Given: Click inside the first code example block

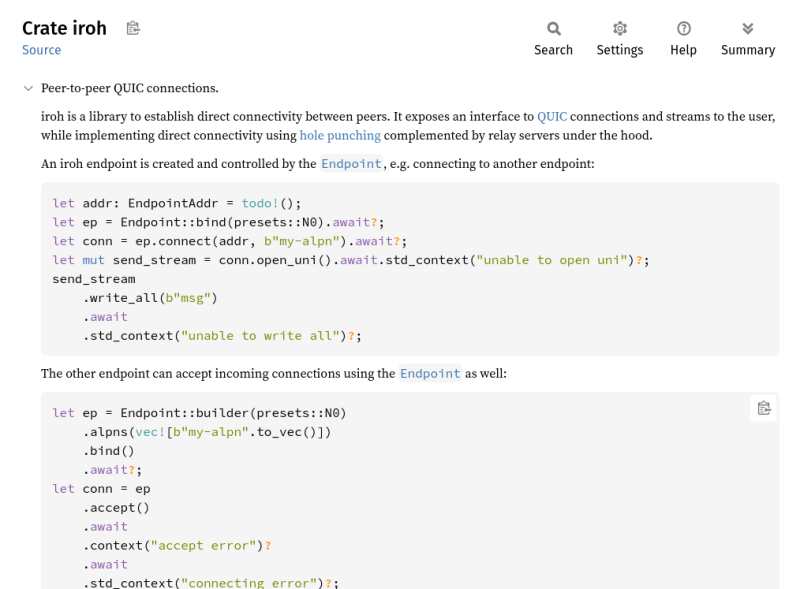Looking at the screenshot, I should [x=410, y=269].
